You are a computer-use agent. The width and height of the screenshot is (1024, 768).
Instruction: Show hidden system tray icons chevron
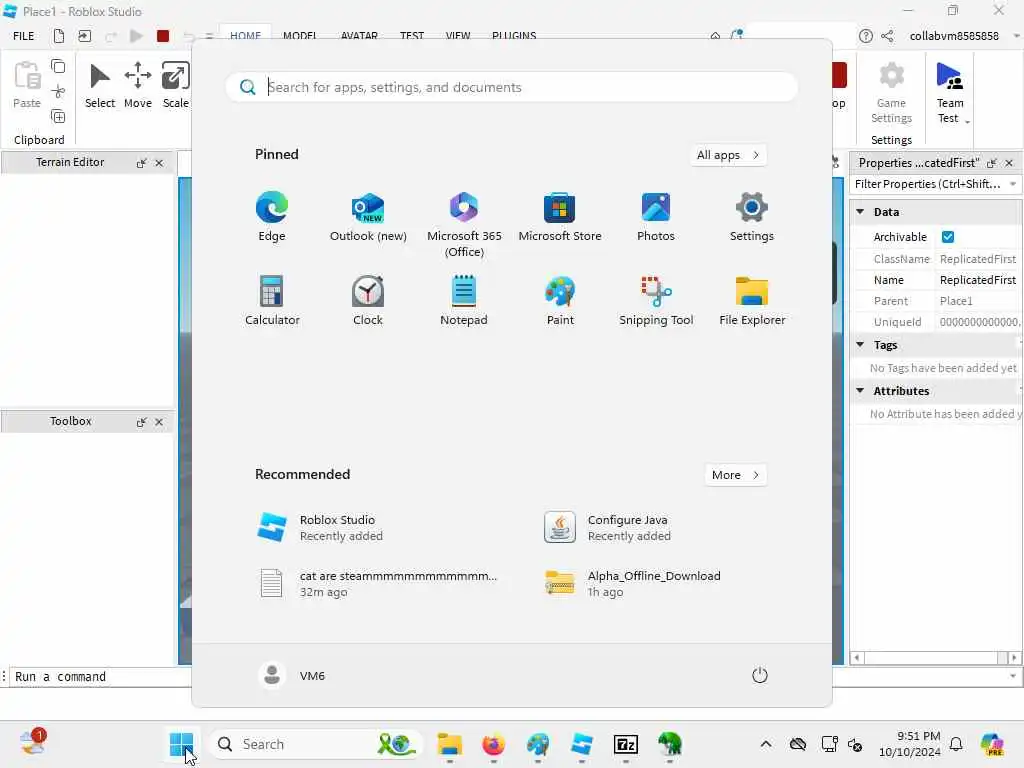coord(766,744)
